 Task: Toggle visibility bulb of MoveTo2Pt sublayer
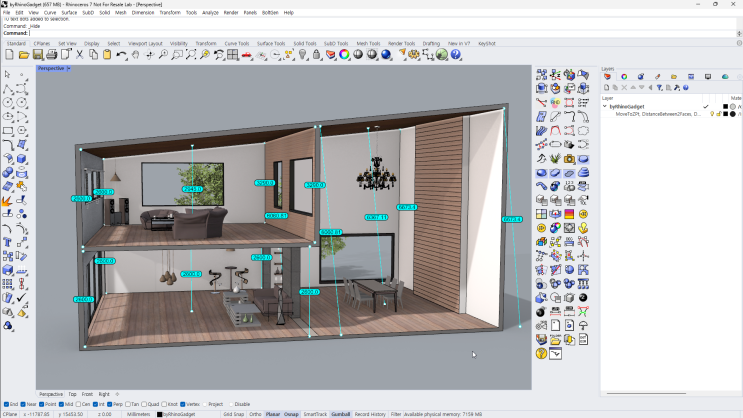point(712,114)
